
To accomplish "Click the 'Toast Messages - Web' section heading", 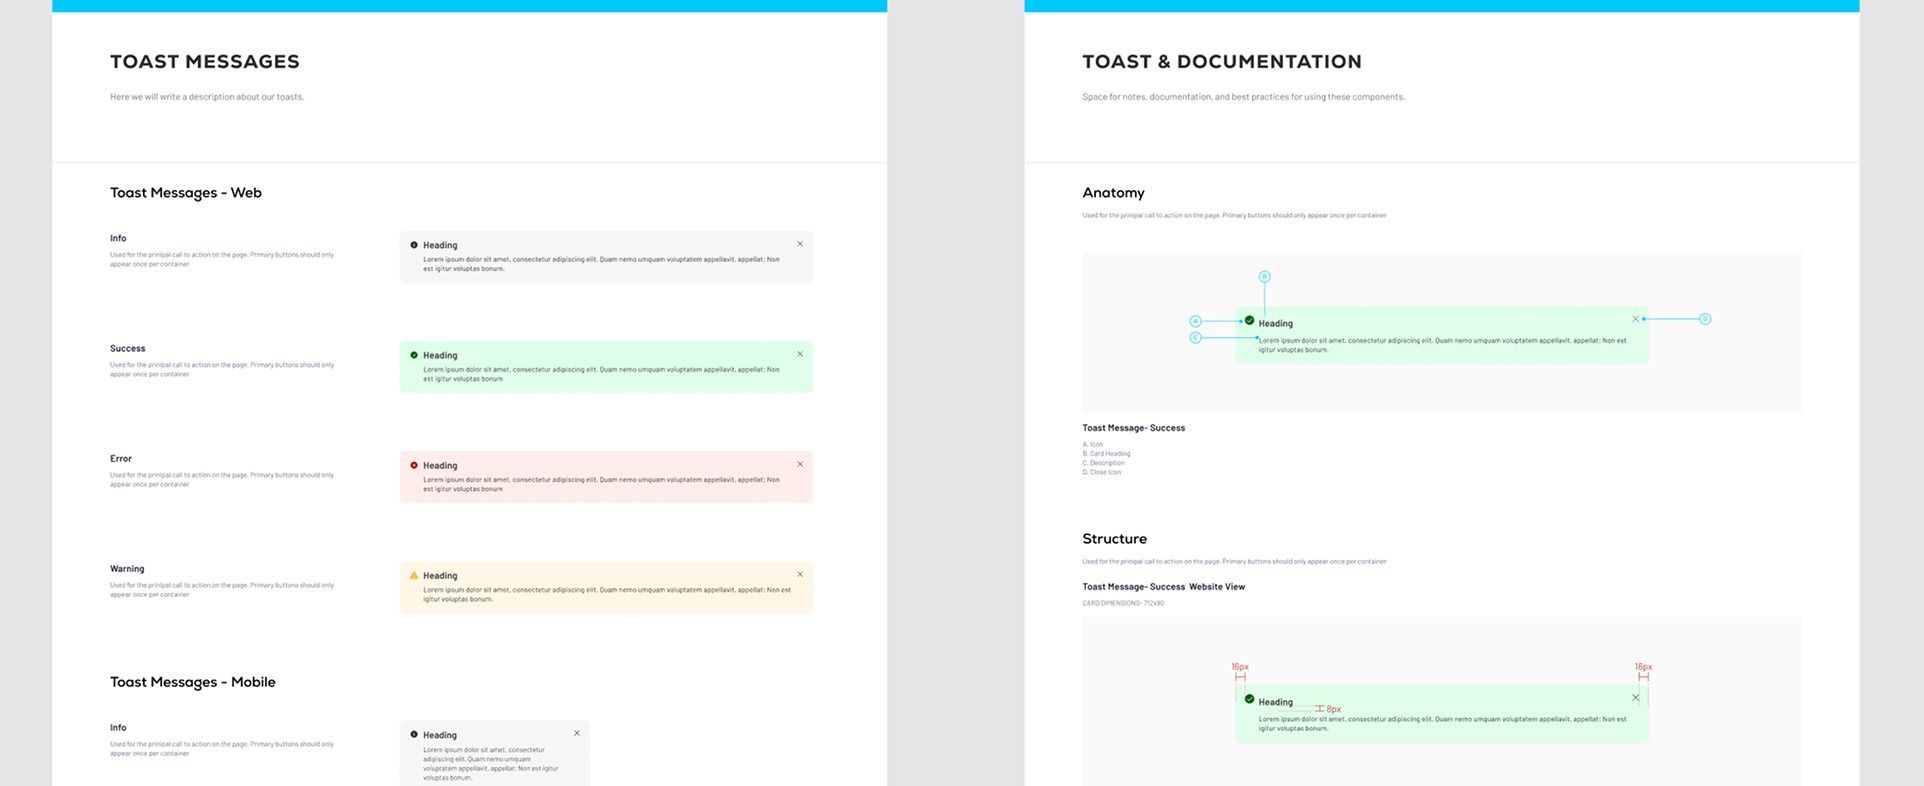I will [186, 193].
